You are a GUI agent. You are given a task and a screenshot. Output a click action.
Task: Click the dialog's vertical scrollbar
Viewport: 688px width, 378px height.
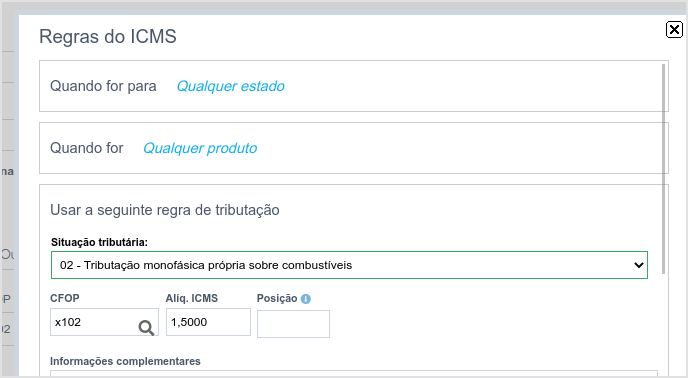click(663, 169)
